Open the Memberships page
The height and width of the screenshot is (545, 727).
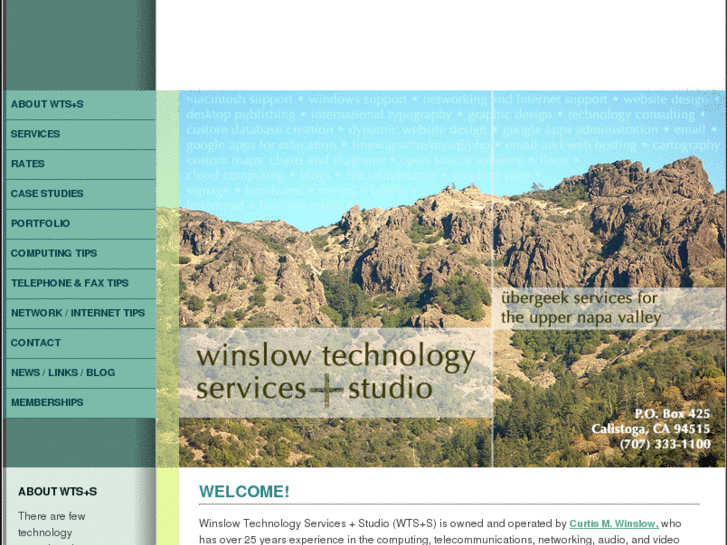(81, 403)
